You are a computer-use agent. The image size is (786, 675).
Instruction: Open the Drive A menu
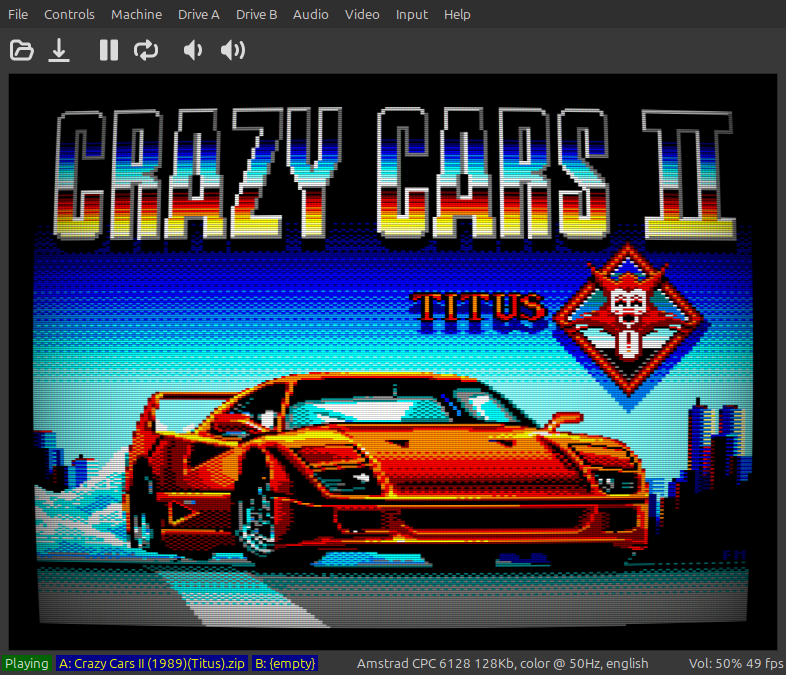click(x=199, y=15)
